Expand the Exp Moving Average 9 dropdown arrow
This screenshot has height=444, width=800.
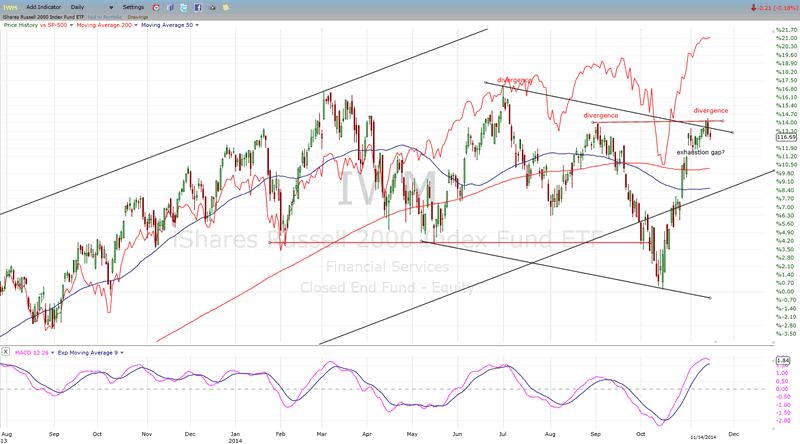122,353
